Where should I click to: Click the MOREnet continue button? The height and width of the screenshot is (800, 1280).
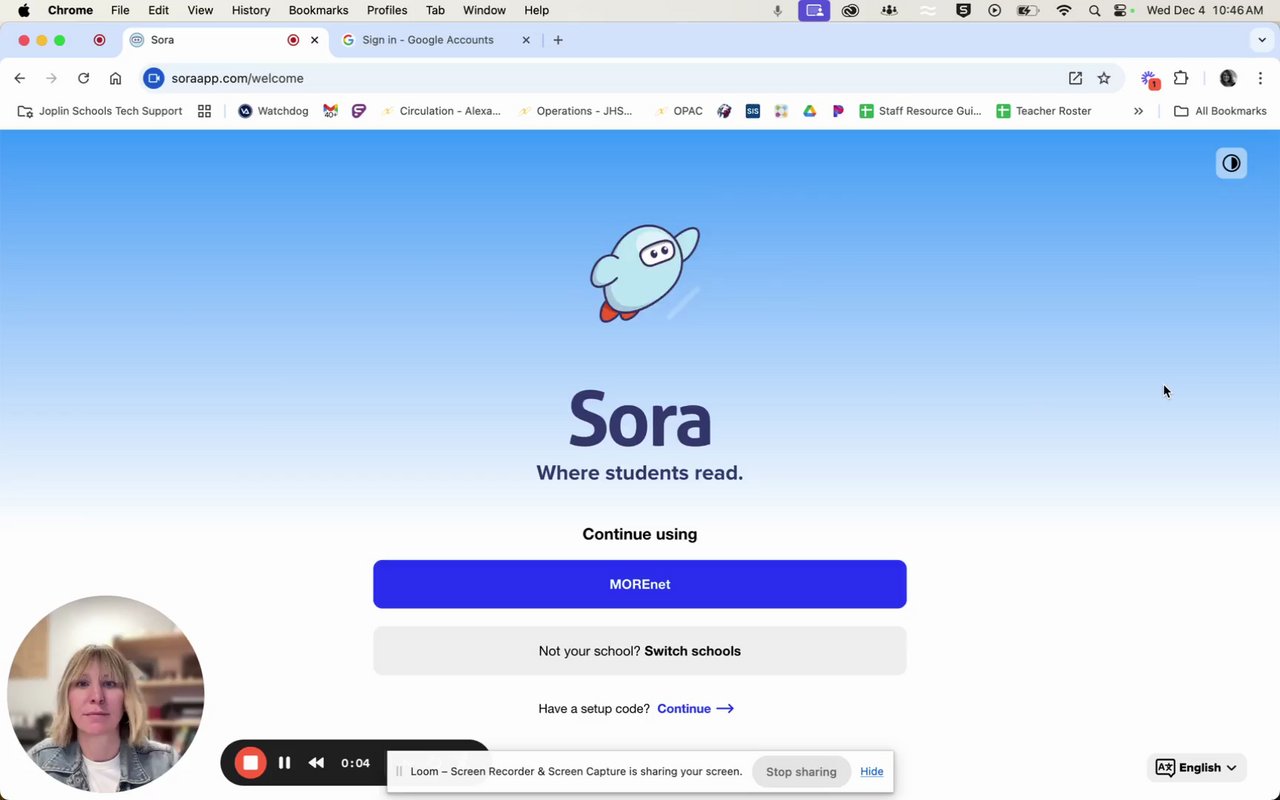click(x=640, y=584)
